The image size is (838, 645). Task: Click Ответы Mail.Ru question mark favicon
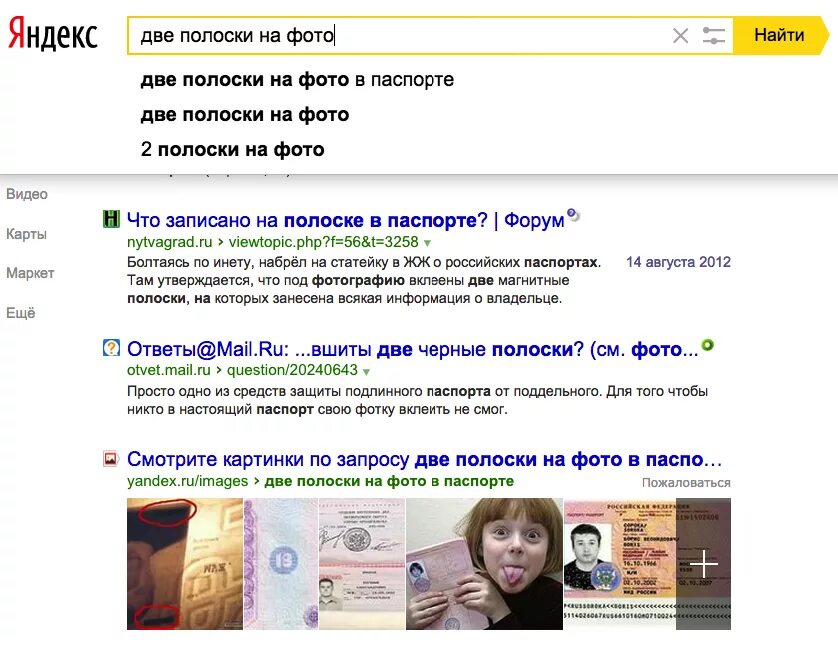click(x=111, y=348)
